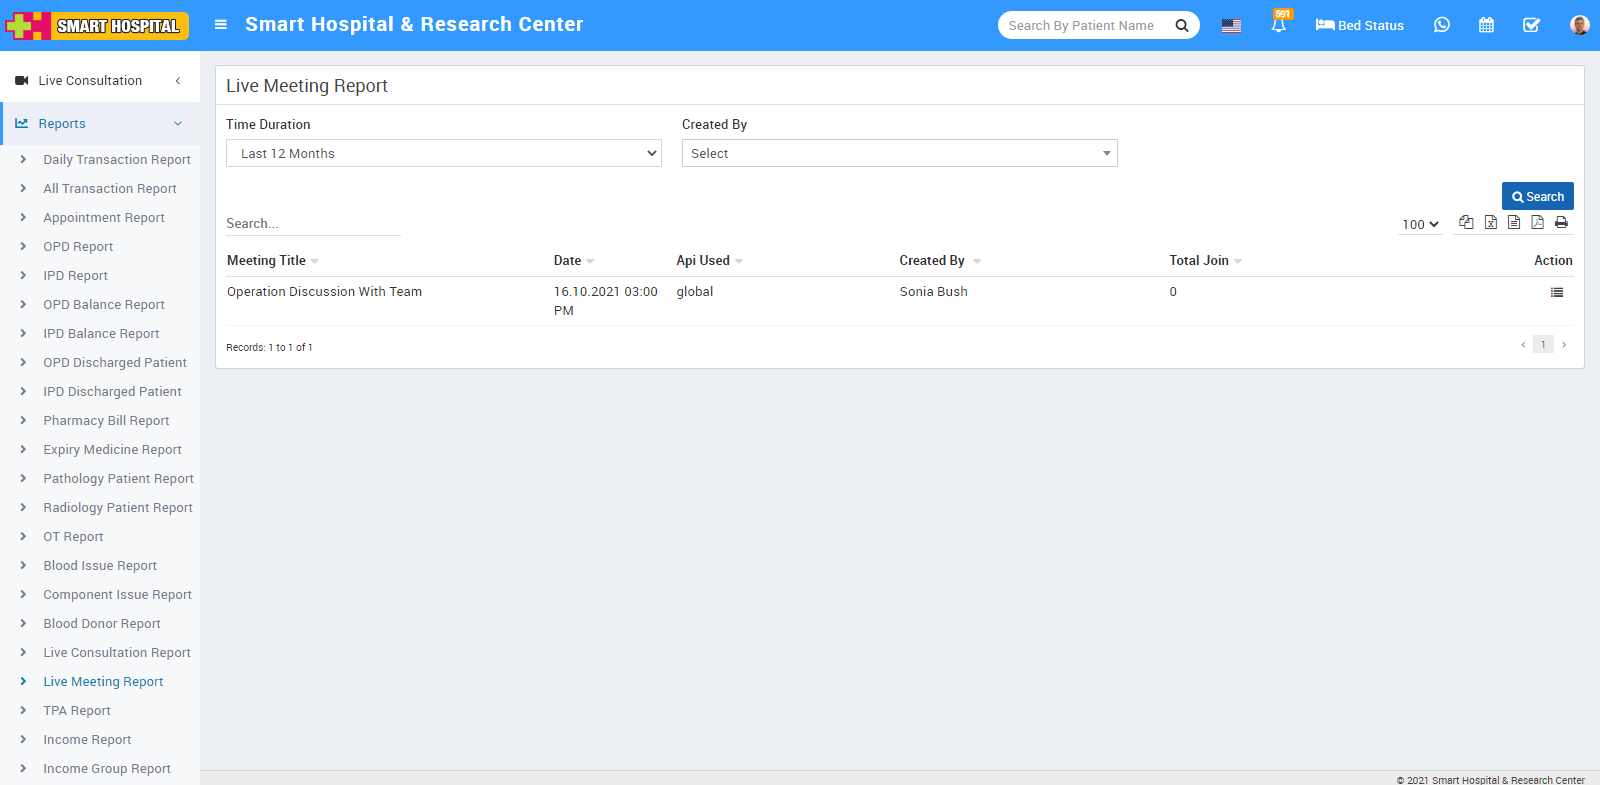Export the report as PDF
The width and height of the screenshot is (1600, 785).
(1537, 222)
